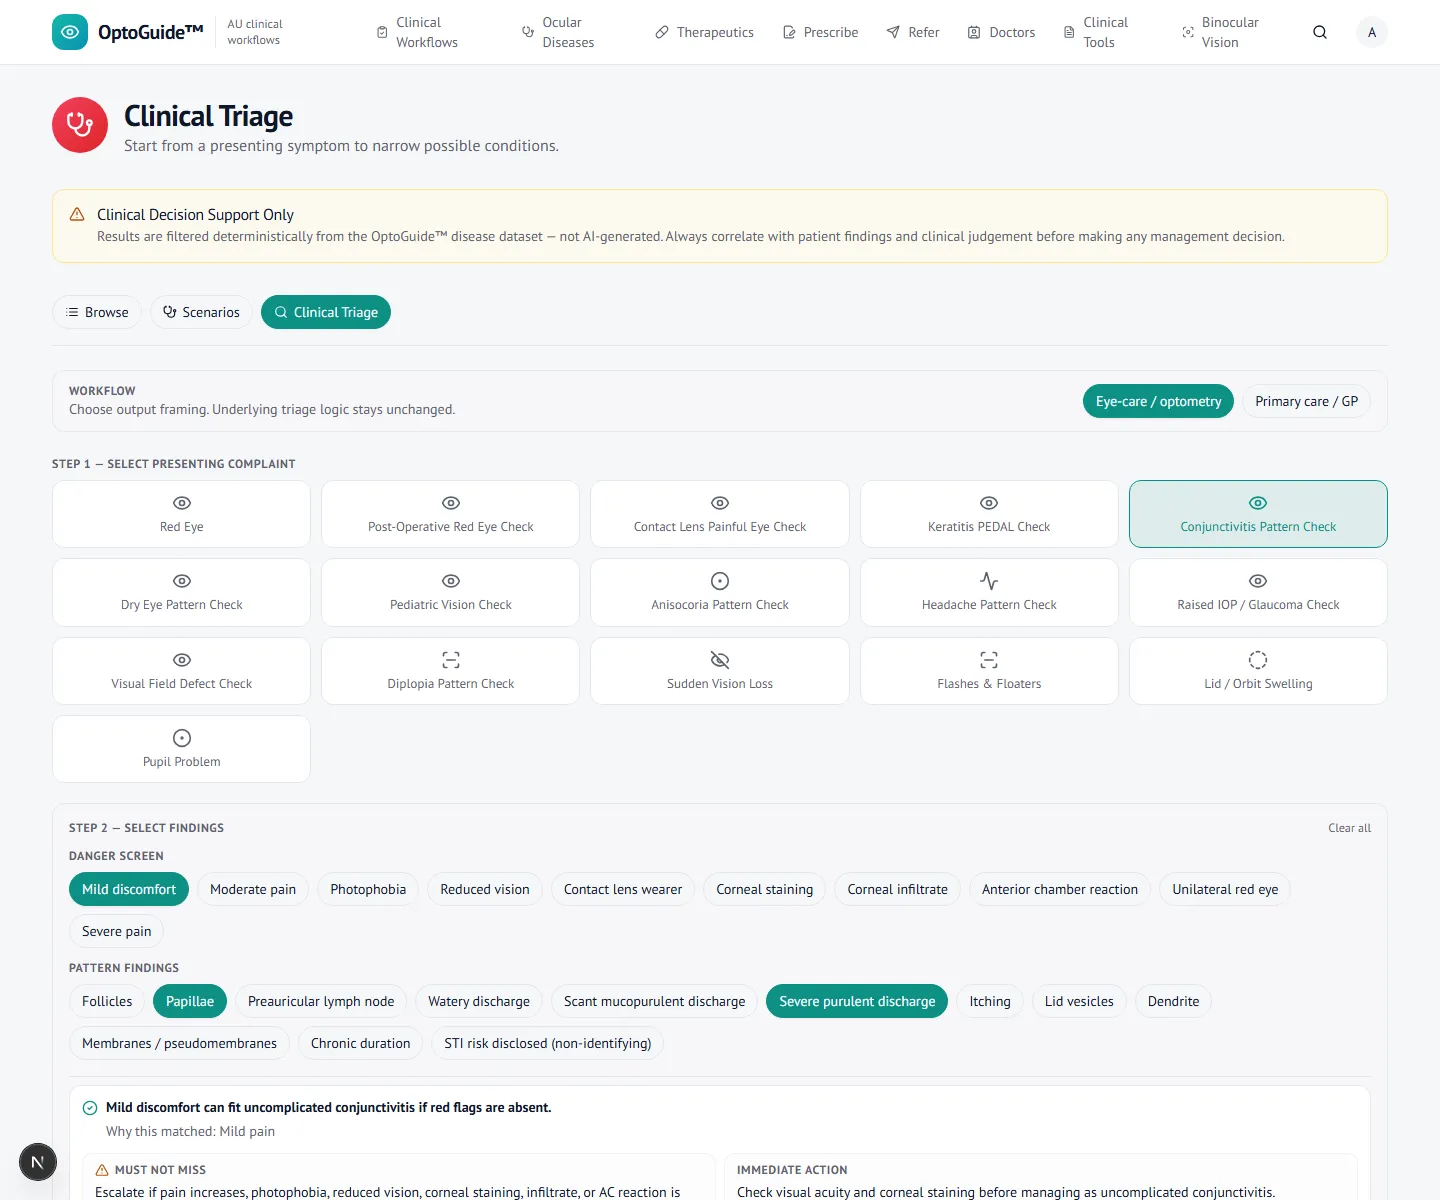1440x1200 pixels.
Task: Toggle Lid vesicles finding
Action: pos(1079,1001)
